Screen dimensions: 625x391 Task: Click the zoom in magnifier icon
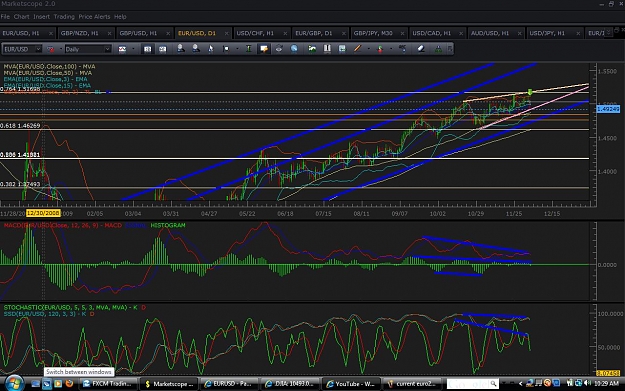[181, 49]
